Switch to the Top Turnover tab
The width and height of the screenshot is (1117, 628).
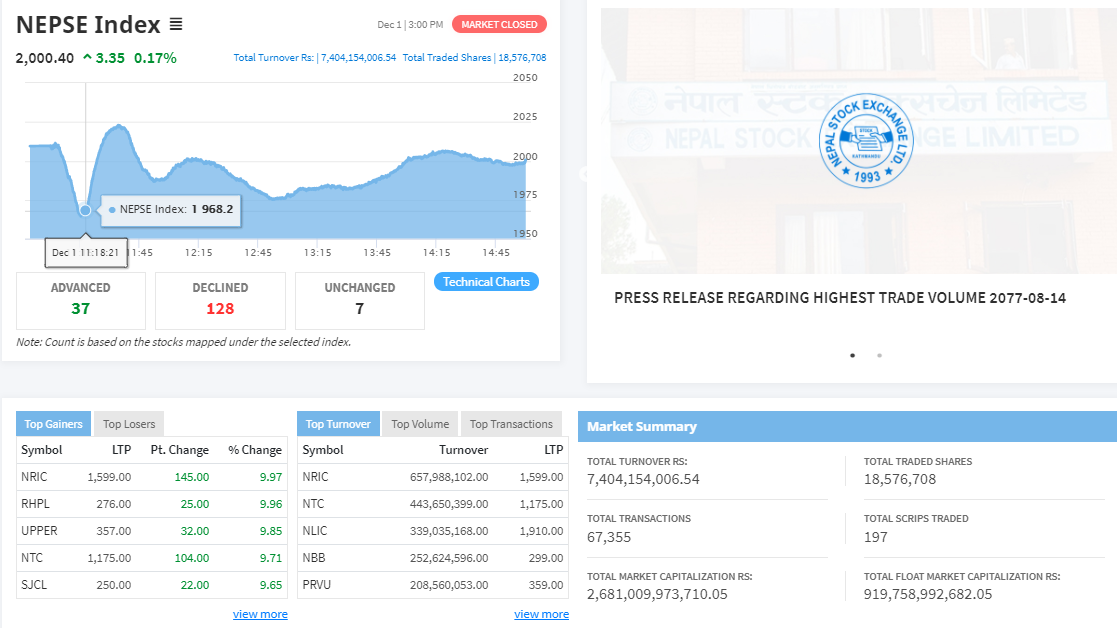[338, 424]
